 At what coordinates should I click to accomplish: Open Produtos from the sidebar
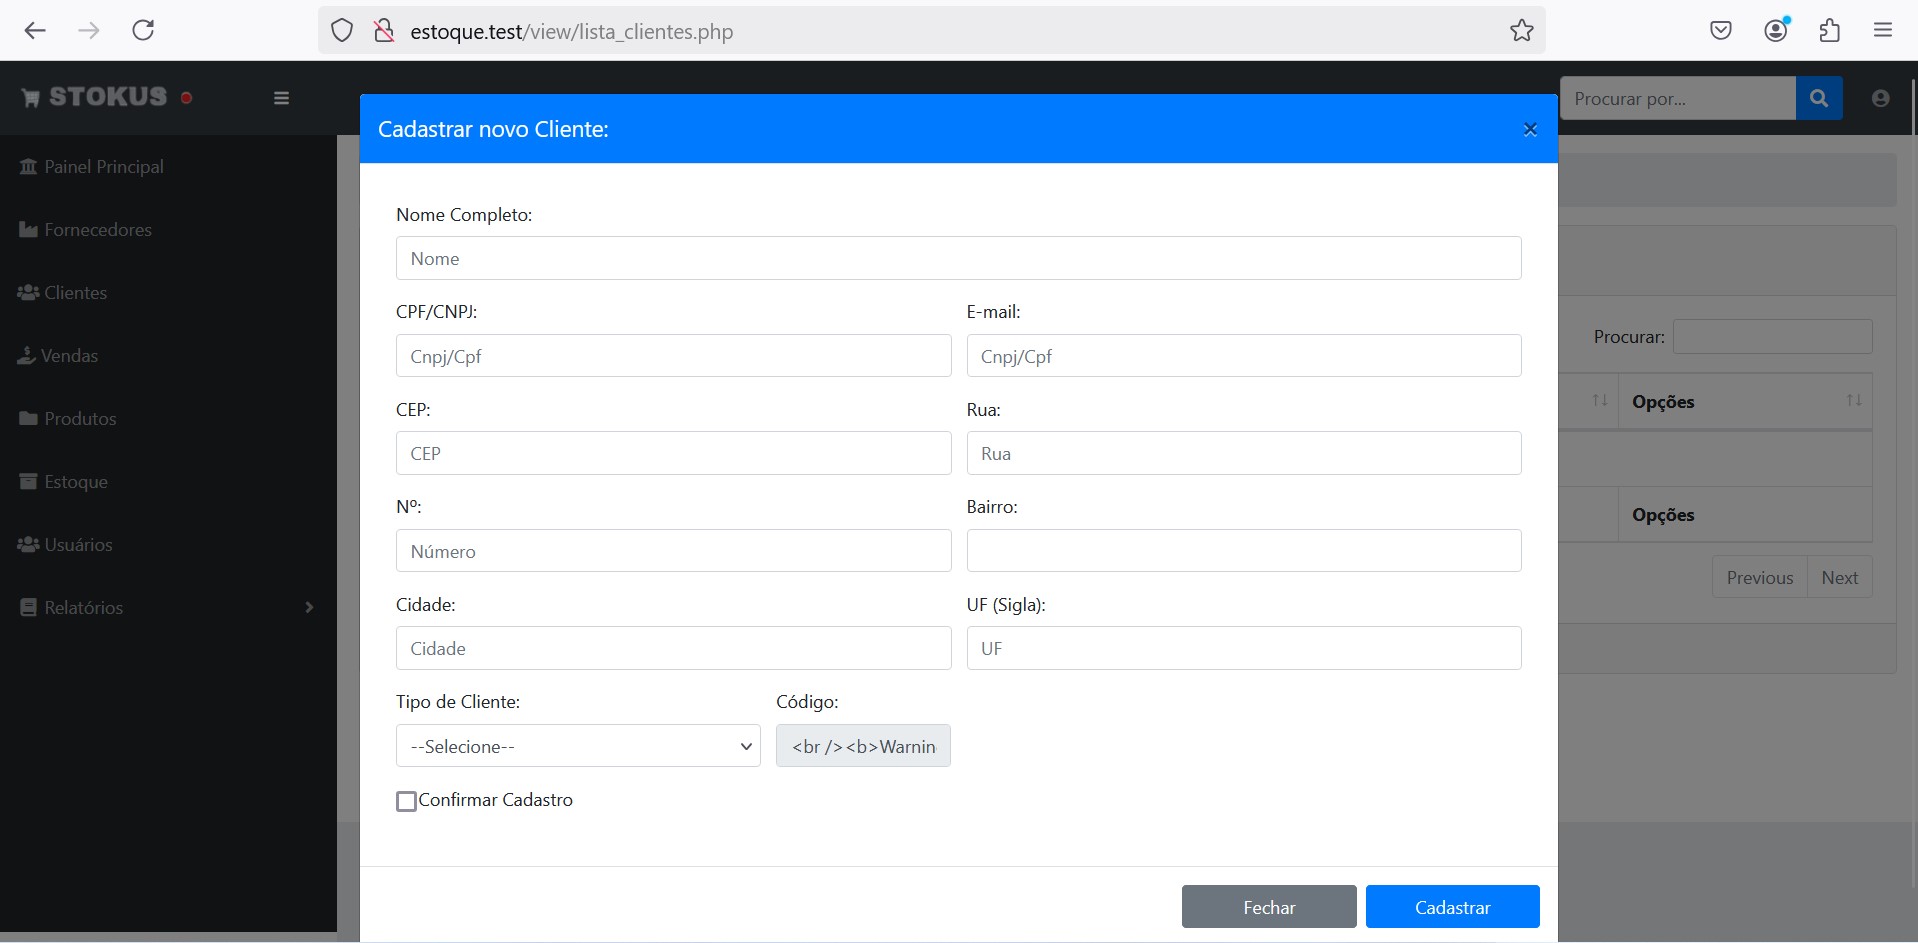click(80, 419)
